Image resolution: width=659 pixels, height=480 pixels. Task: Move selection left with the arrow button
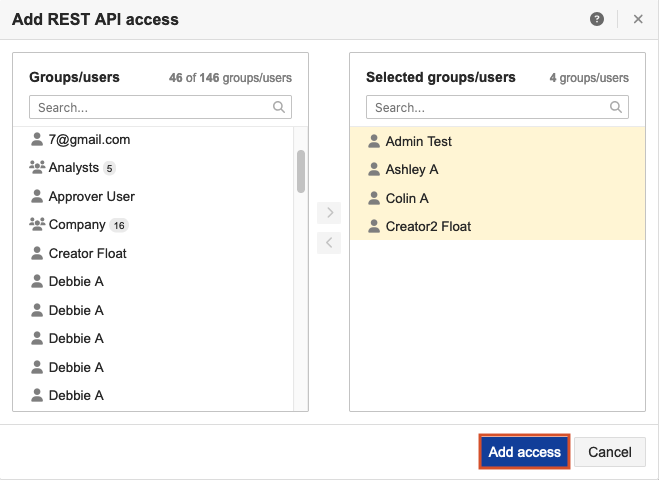point(329,242)
